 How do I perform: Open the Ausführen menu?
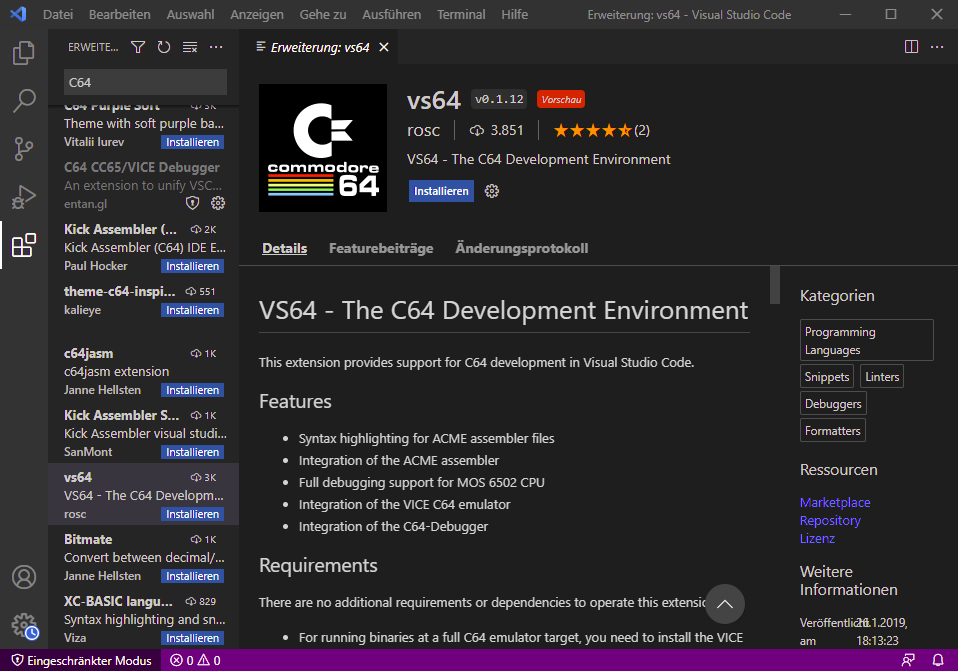pos(392,14)
